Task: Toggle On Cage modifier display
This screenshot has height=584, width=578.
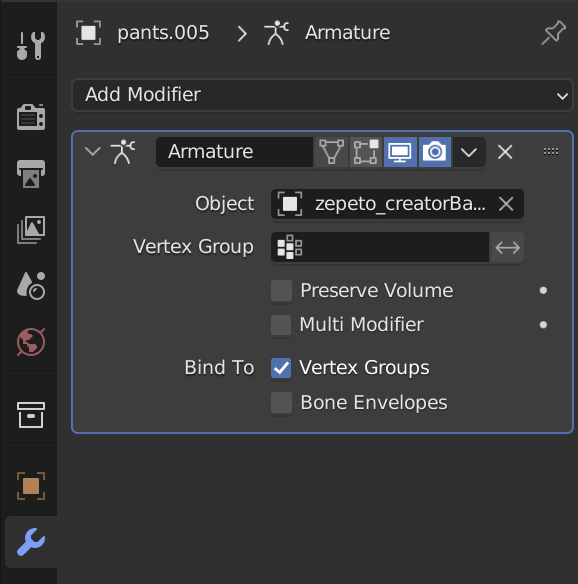Action: coord(331,152)
